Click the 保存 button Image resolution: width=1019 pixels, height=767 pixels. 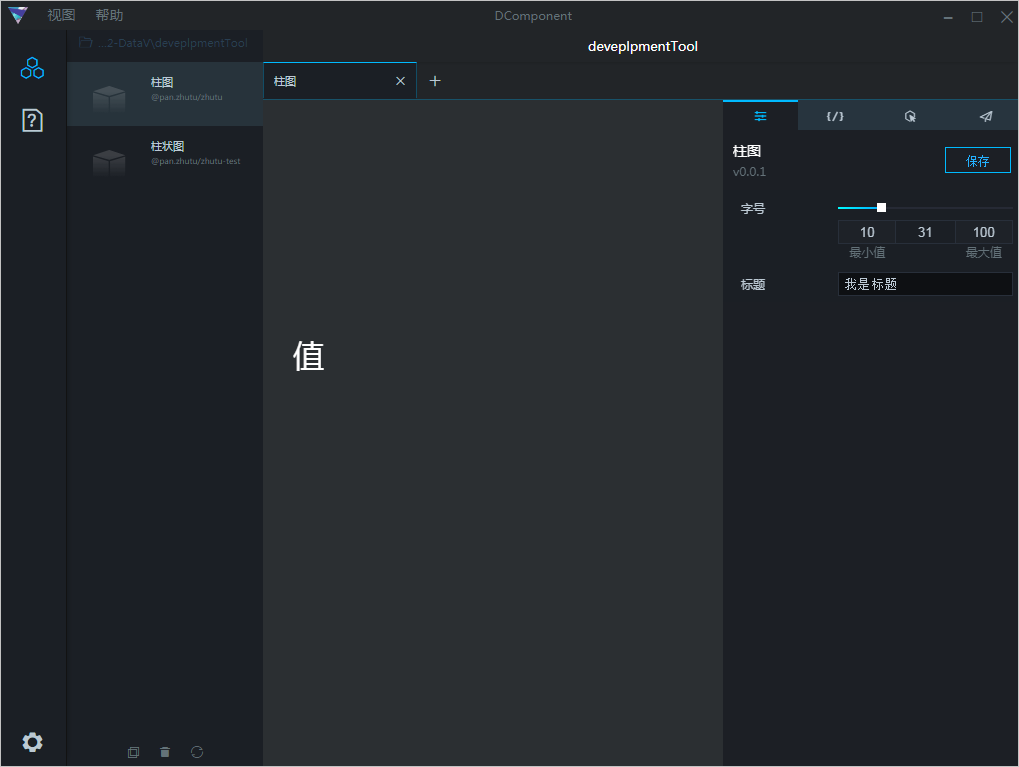[977, 160]
